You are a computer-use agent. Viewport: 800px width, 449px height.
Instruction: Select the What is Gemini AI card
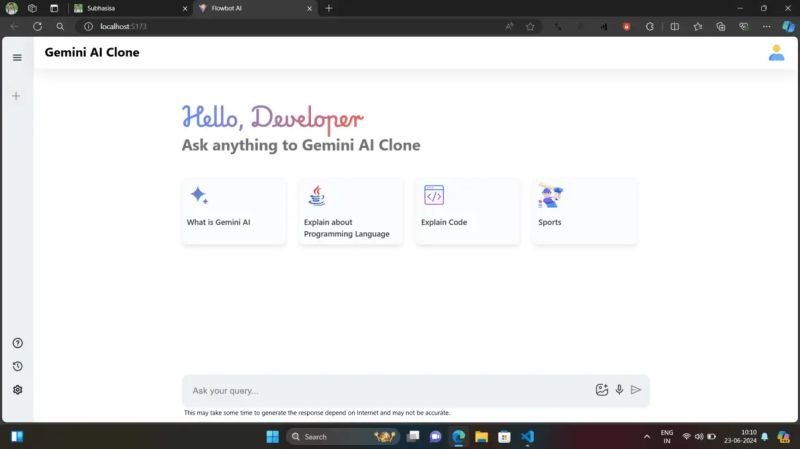[x=234, y=212]
